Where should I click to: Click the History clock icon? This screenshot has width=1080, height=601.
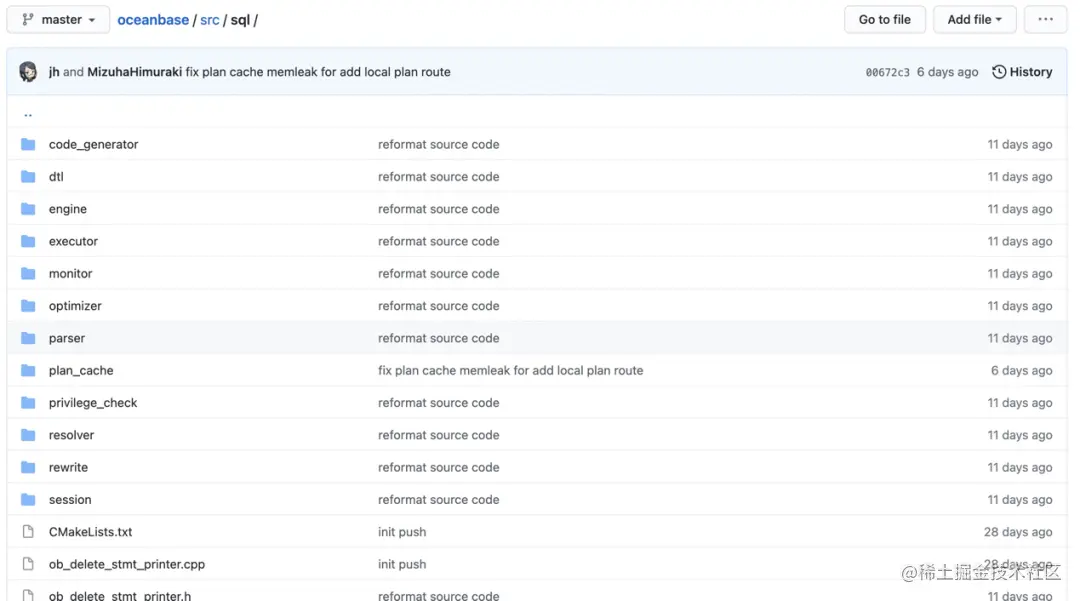click(x=999, y=72)
